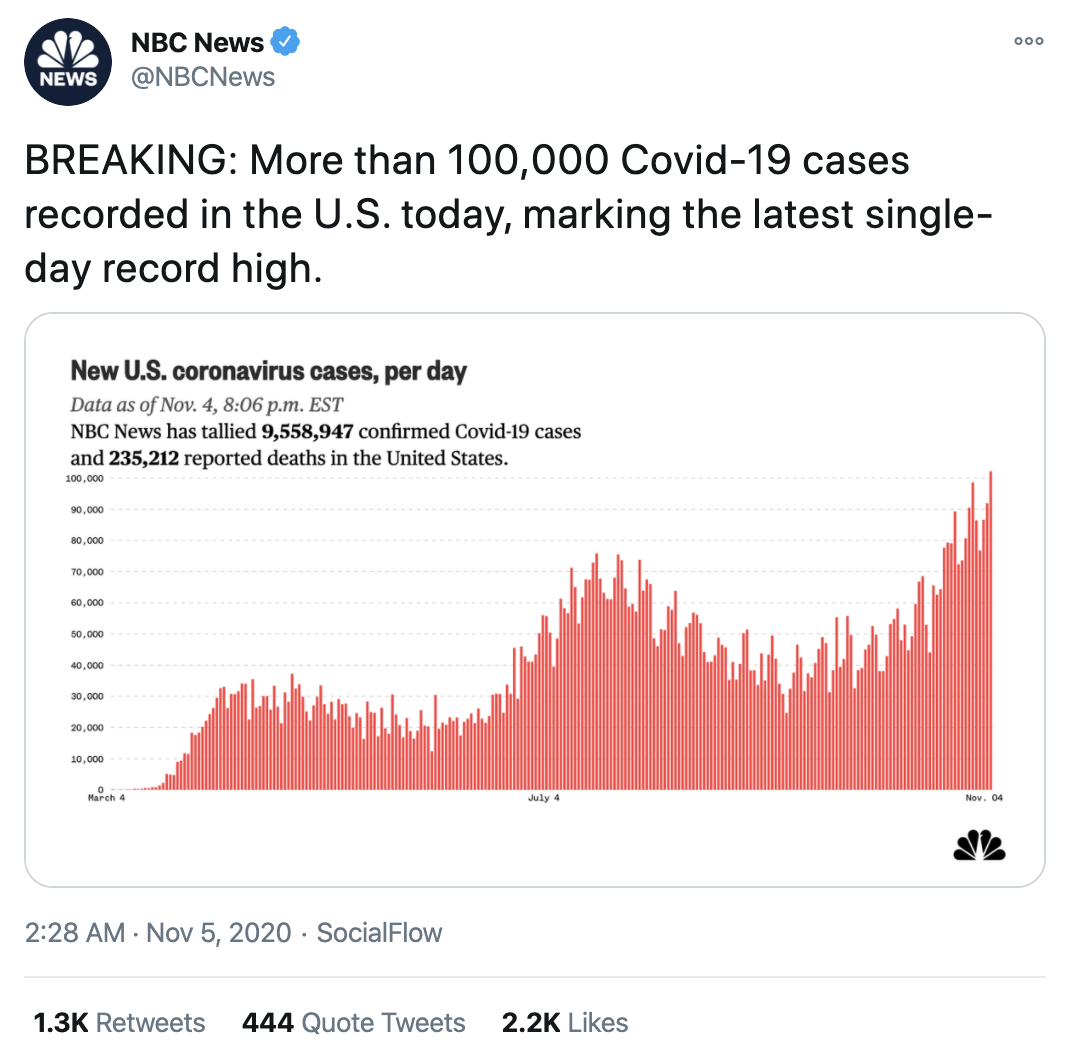The image size is (1072, 1058).
Task: Click the NBC peacock logo in chart corner
Action: 979,845
